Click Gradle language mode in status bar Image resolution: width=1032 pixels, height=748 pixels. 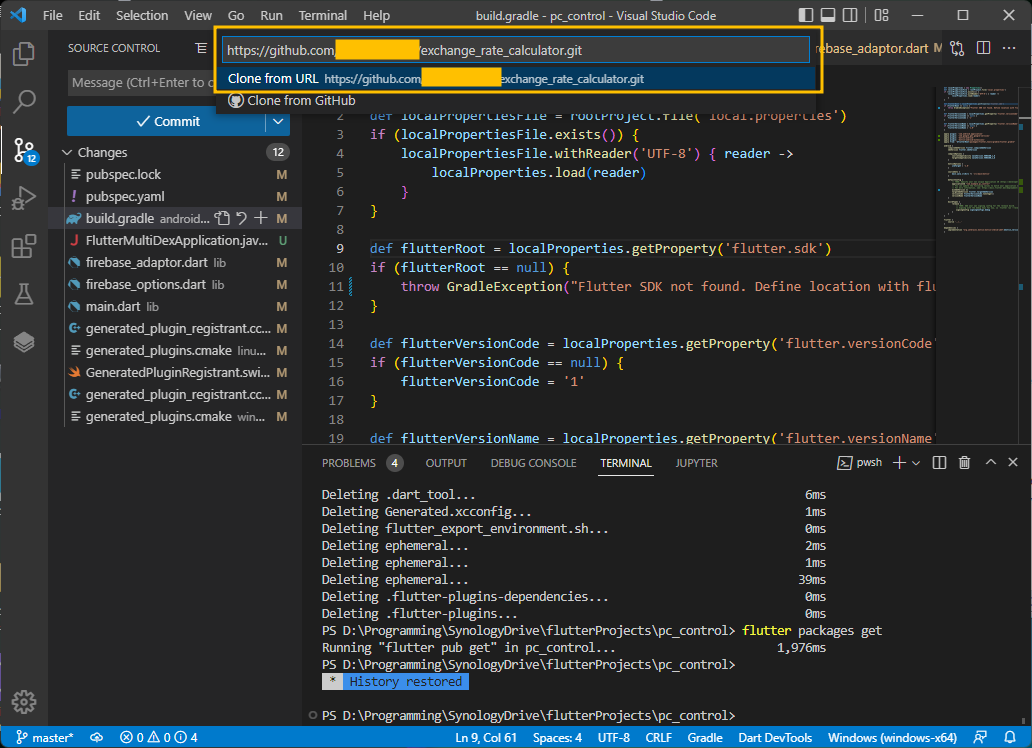[x=705, y=737]
